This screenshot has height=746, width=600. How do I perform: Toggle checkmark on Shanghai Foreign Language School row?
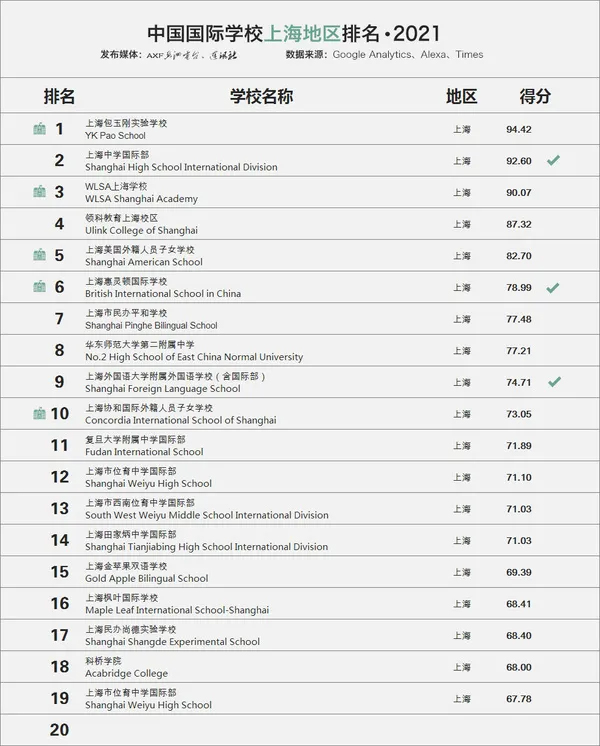553,381
